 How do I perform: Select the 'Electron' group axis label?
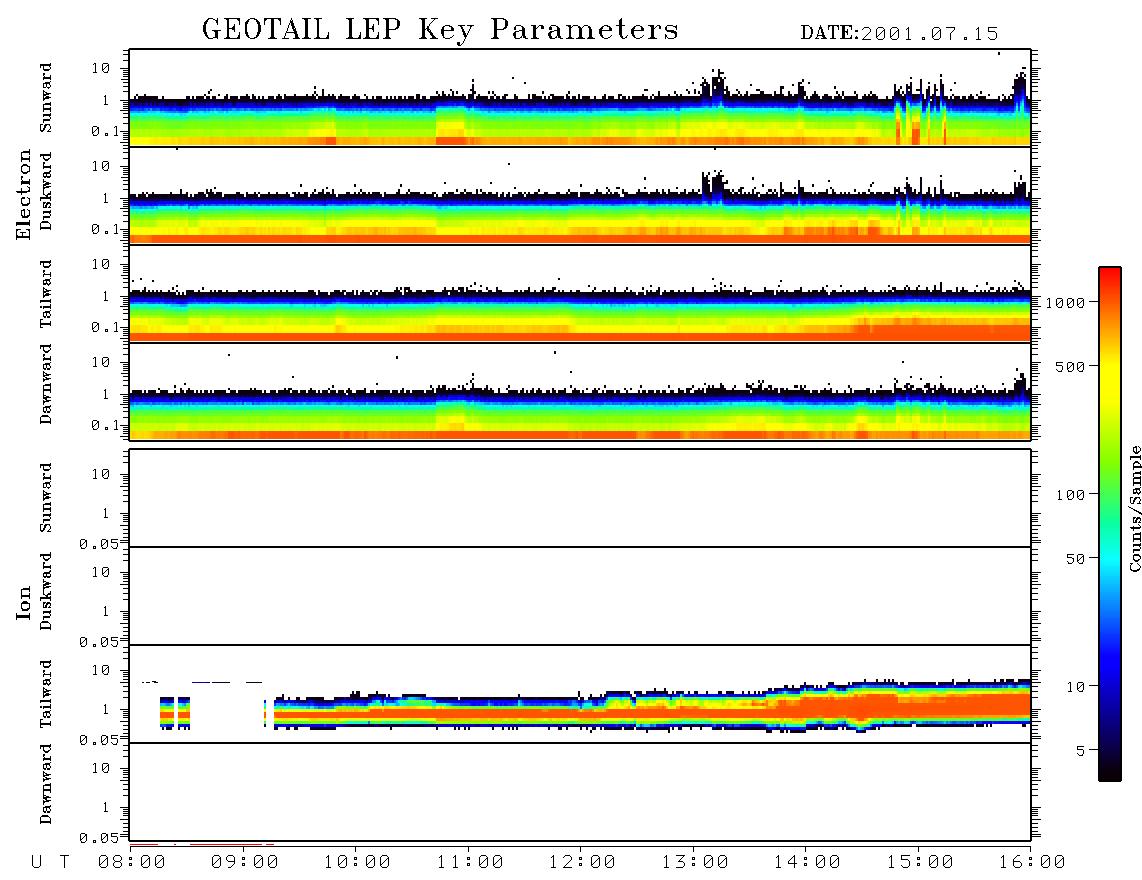coord(24,194)
